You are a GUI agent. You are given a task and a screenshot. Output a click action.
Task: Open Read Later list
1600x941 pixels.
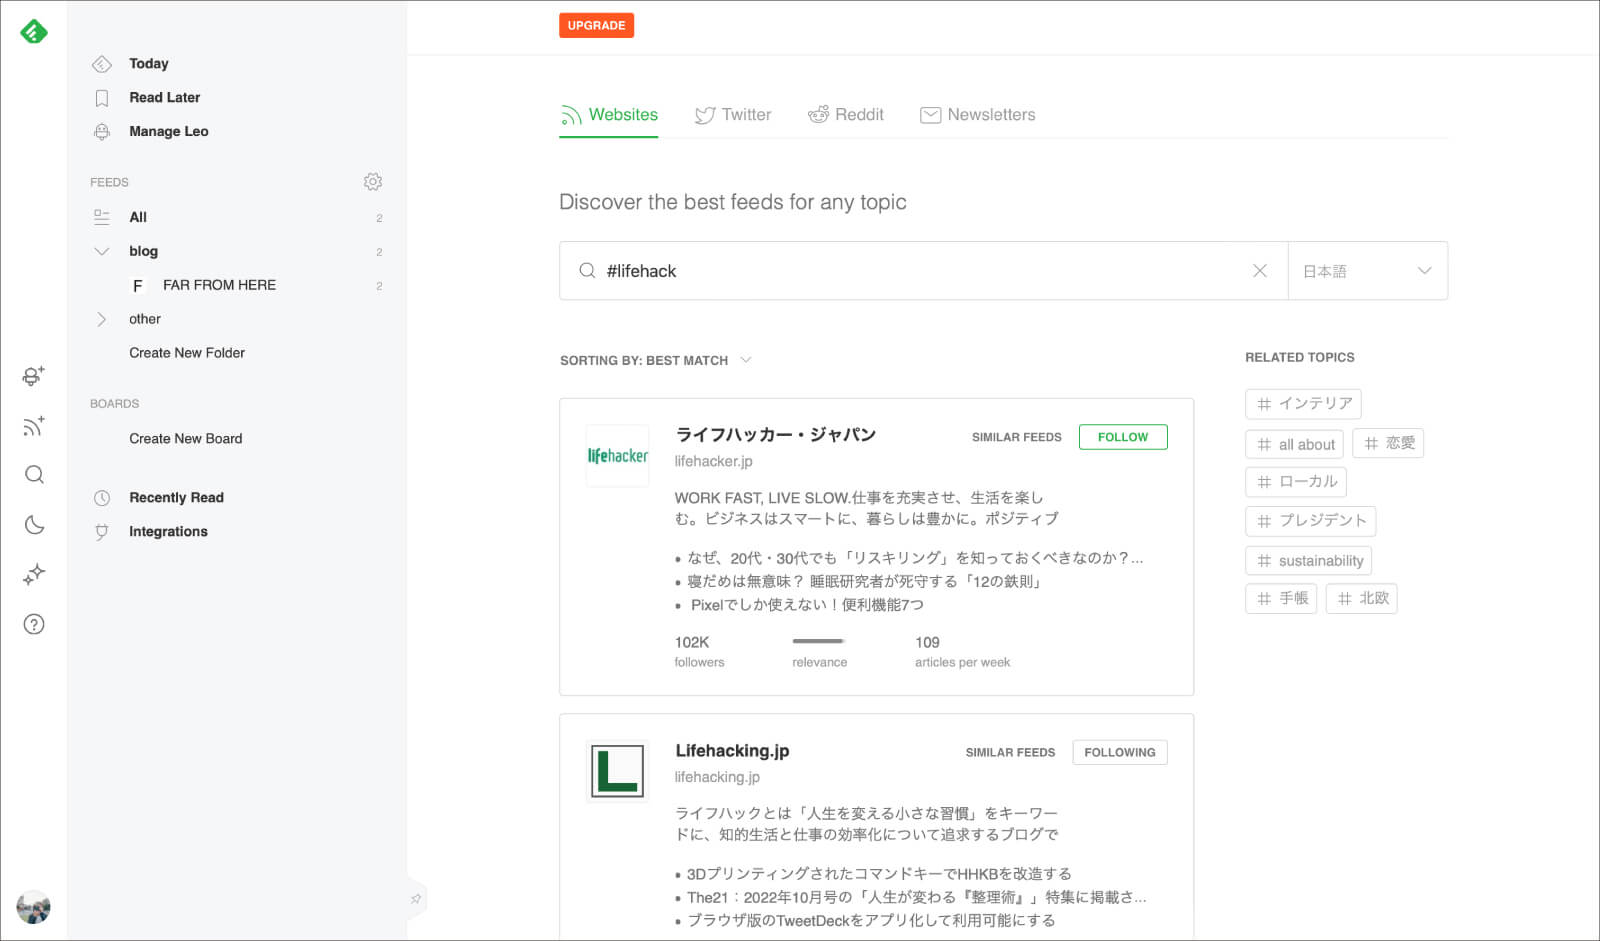coord(164,97)
